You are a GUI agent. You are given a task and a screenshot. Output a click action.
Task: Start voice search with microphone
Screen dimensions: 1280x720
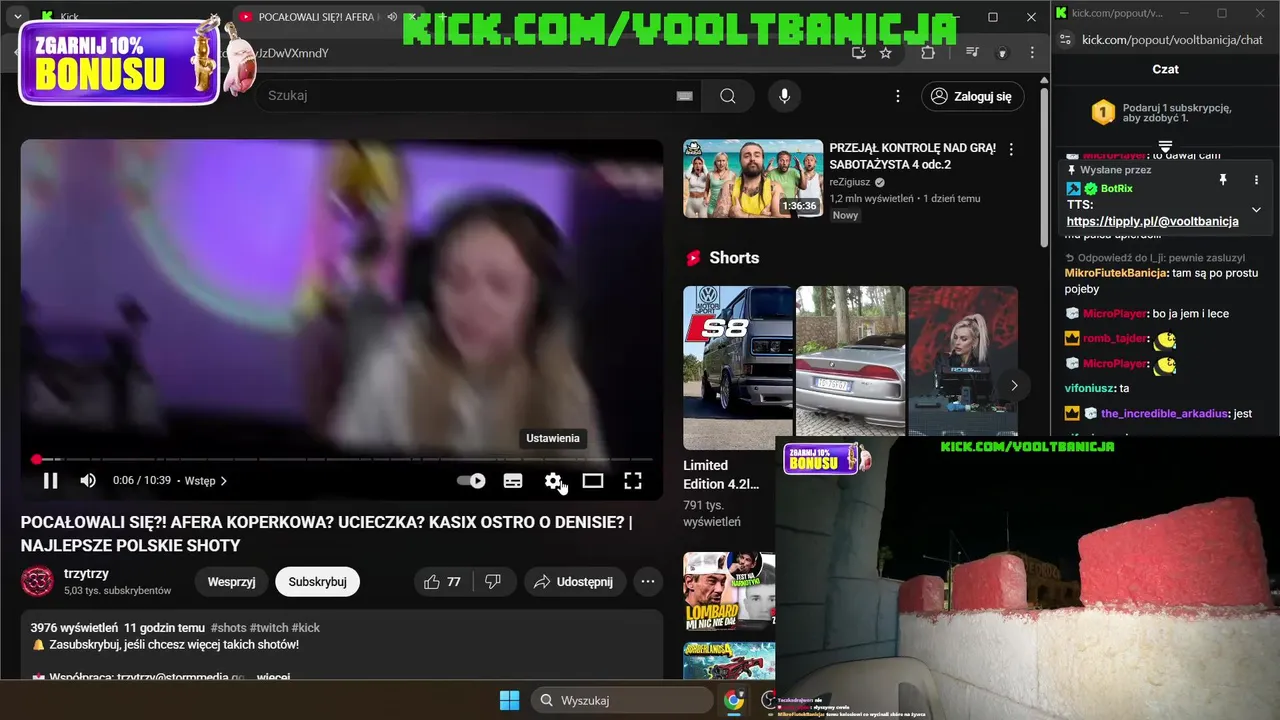pos(785,96)
